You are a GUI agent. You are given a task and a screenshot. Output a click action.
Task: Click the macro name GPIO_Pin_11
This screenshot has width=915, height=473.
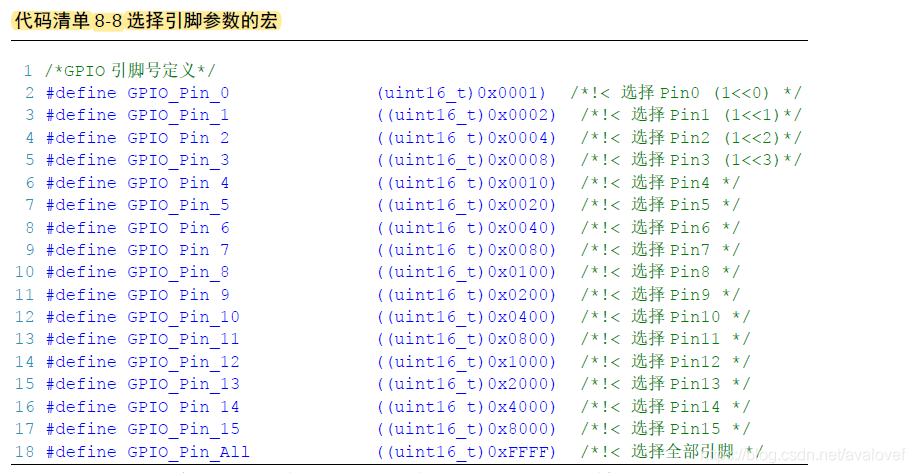click(184, 339)
